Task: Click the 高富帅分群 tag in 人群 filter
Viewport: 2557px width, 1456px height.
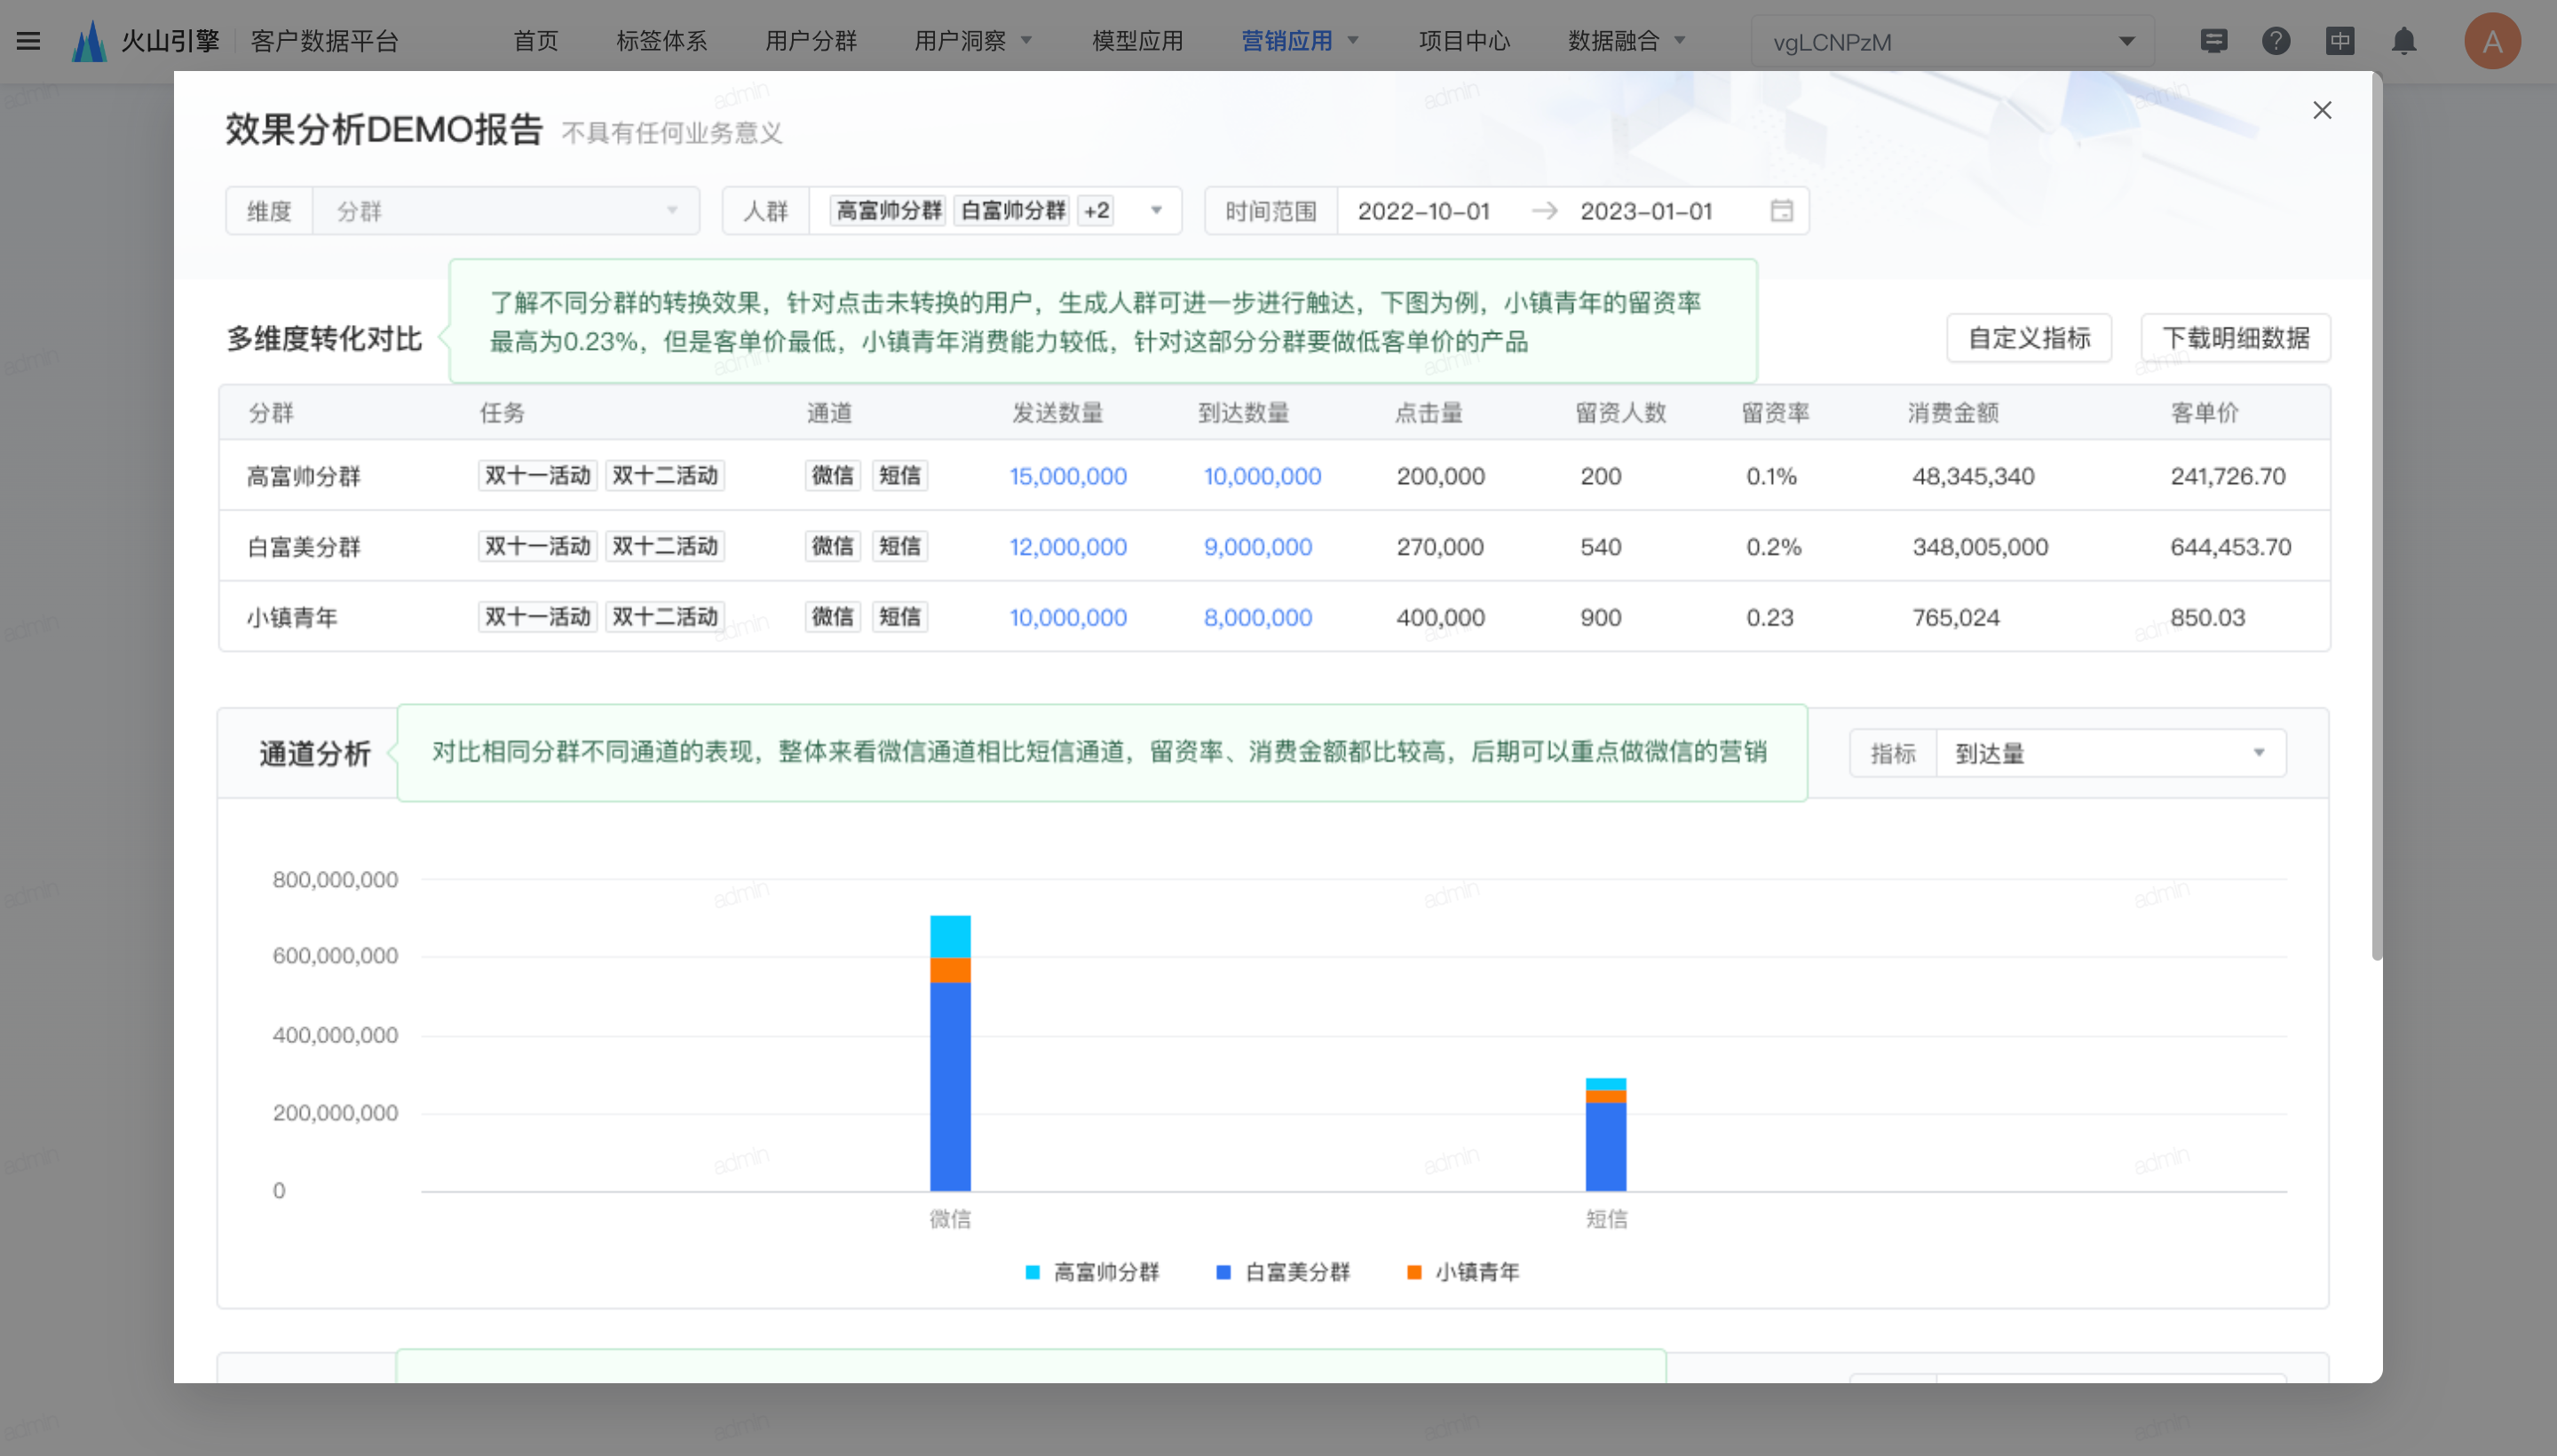Action: coord(888,211)
